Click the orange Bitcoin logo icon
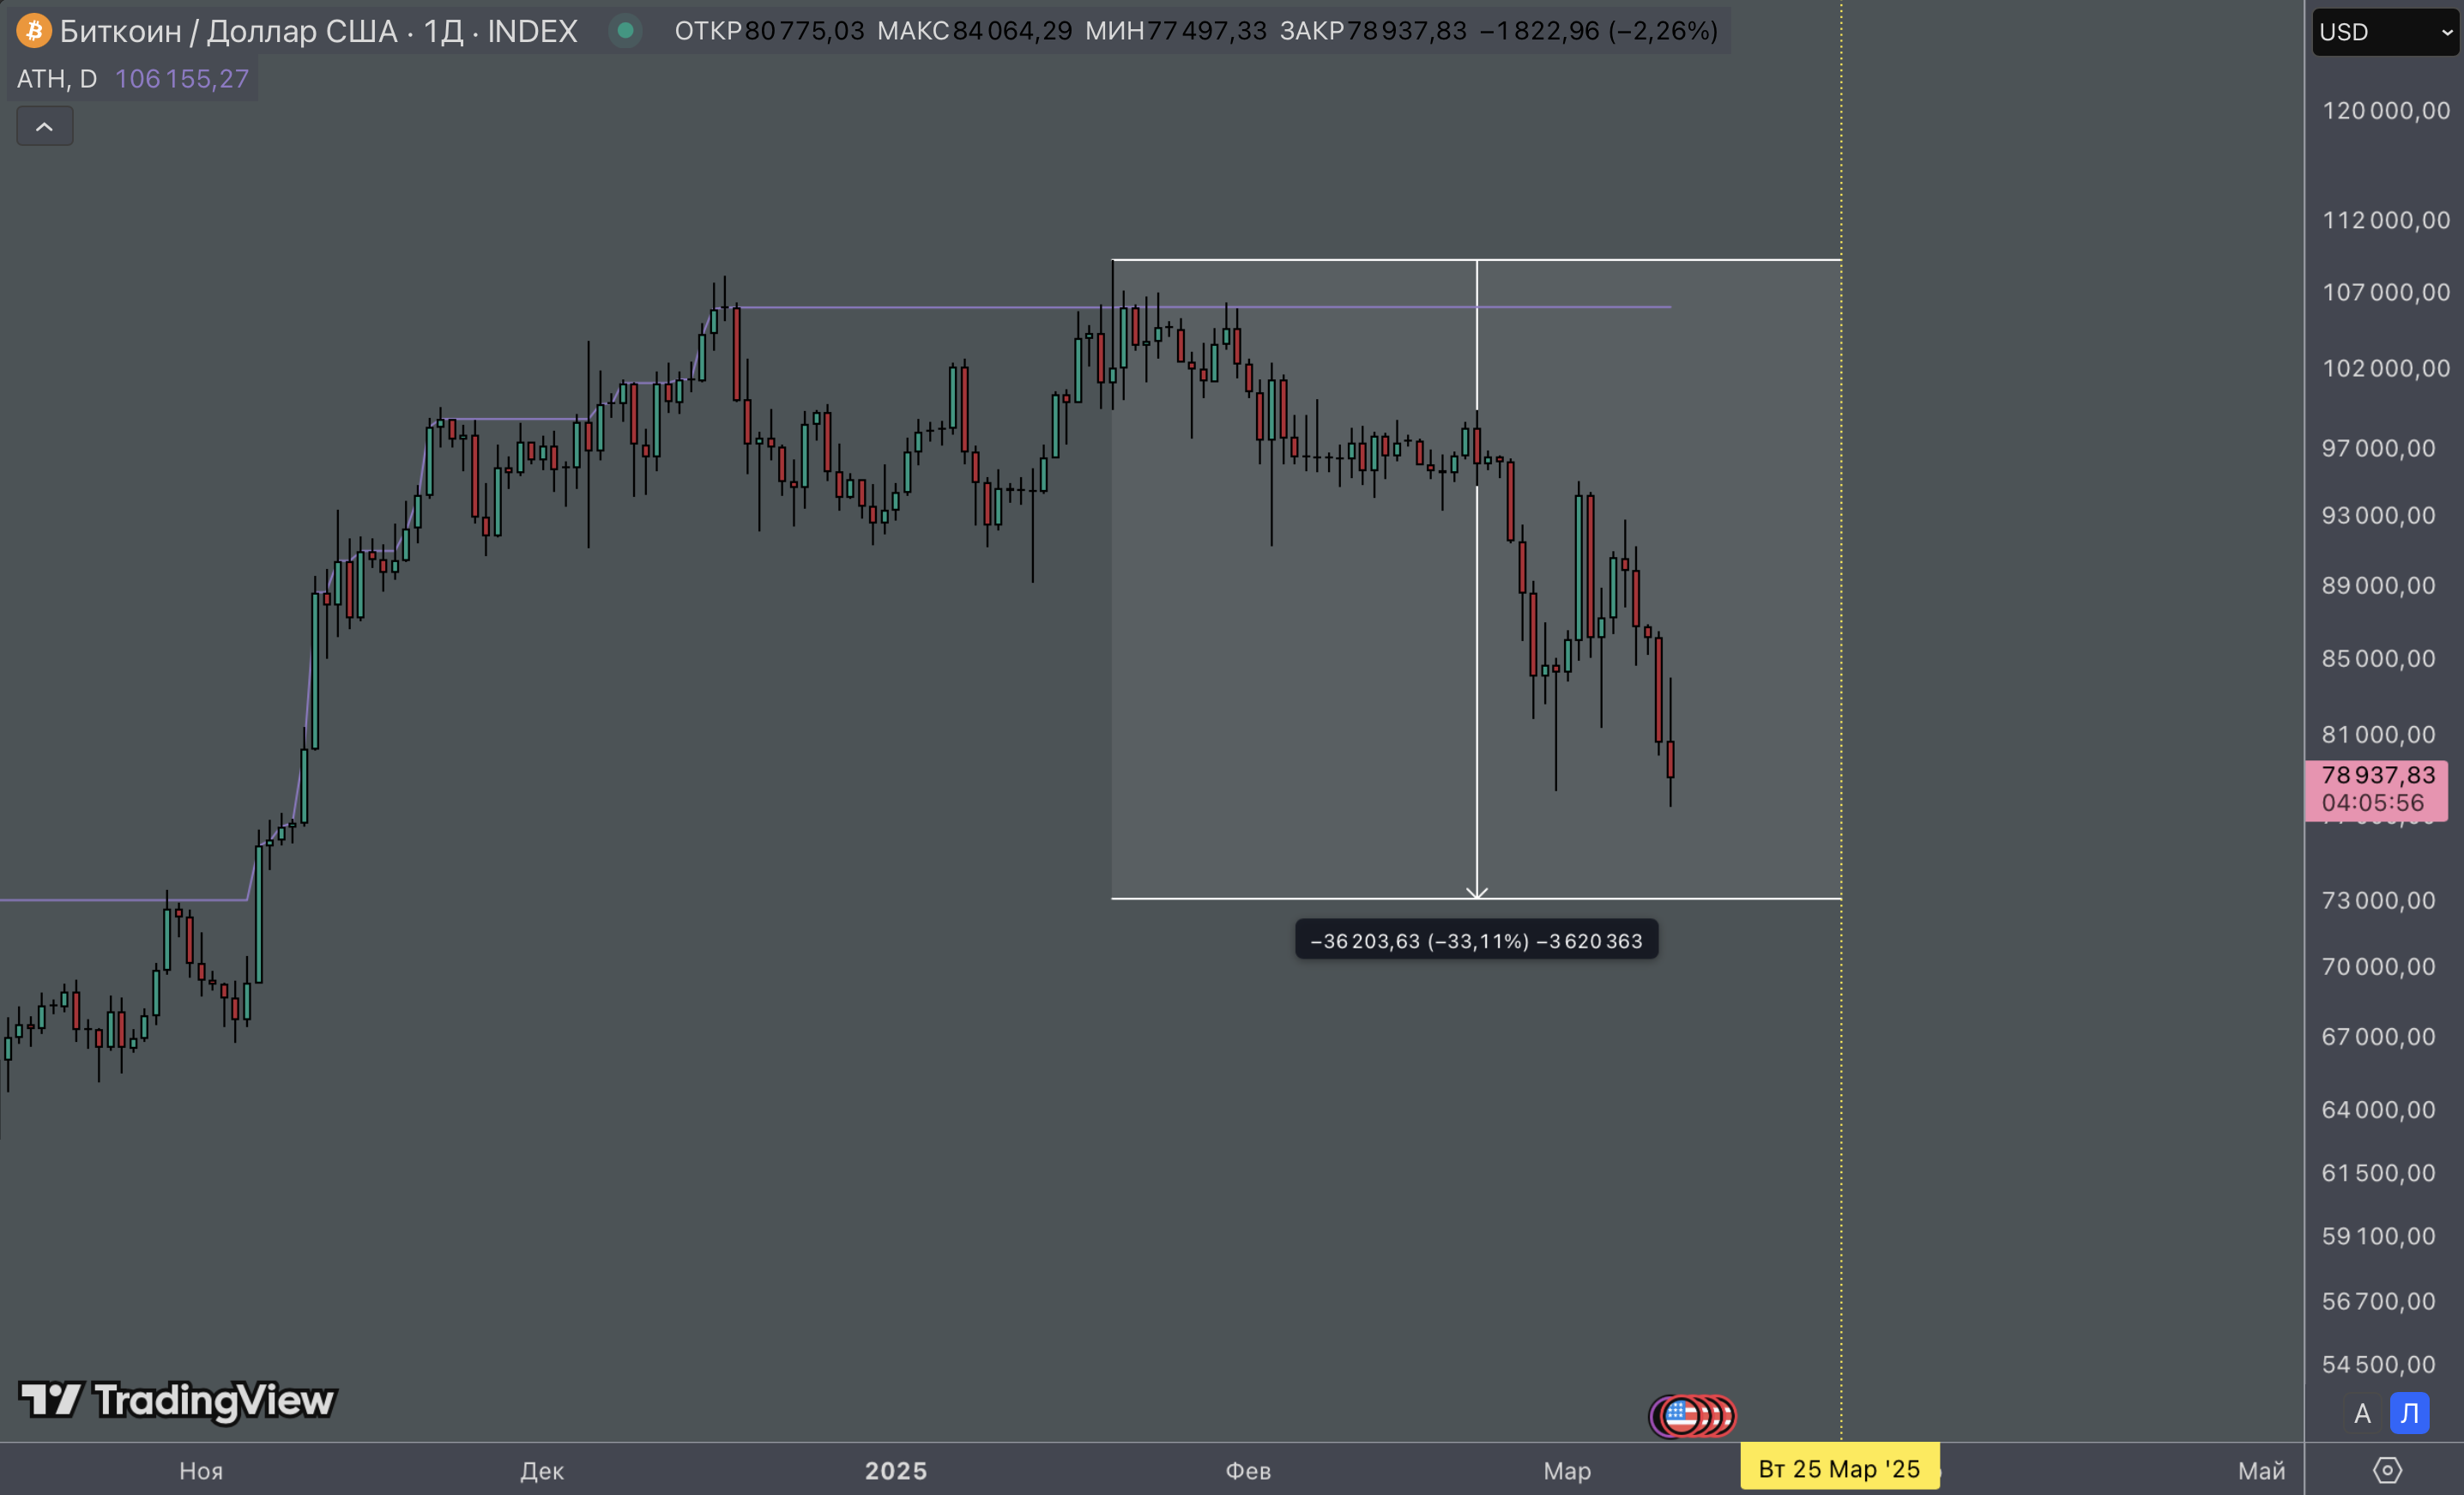The height and width of the screenshot is (1495, 2464). coord(33,31)
